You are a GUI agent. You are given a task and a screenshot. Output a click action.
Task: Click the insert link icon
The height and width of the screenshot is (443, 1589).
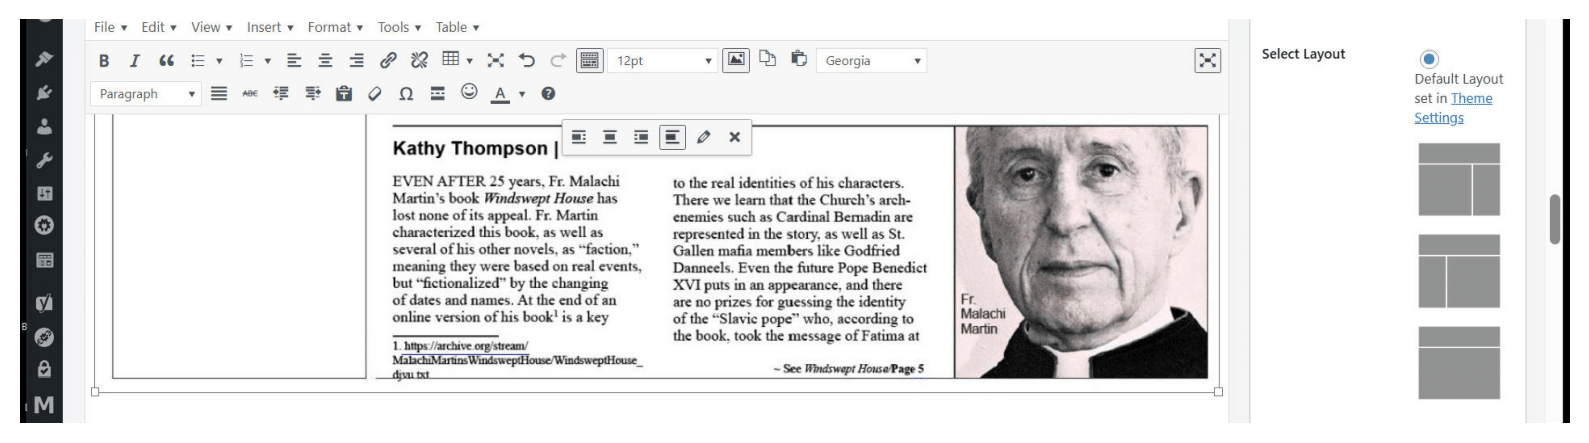coord(388,61)
